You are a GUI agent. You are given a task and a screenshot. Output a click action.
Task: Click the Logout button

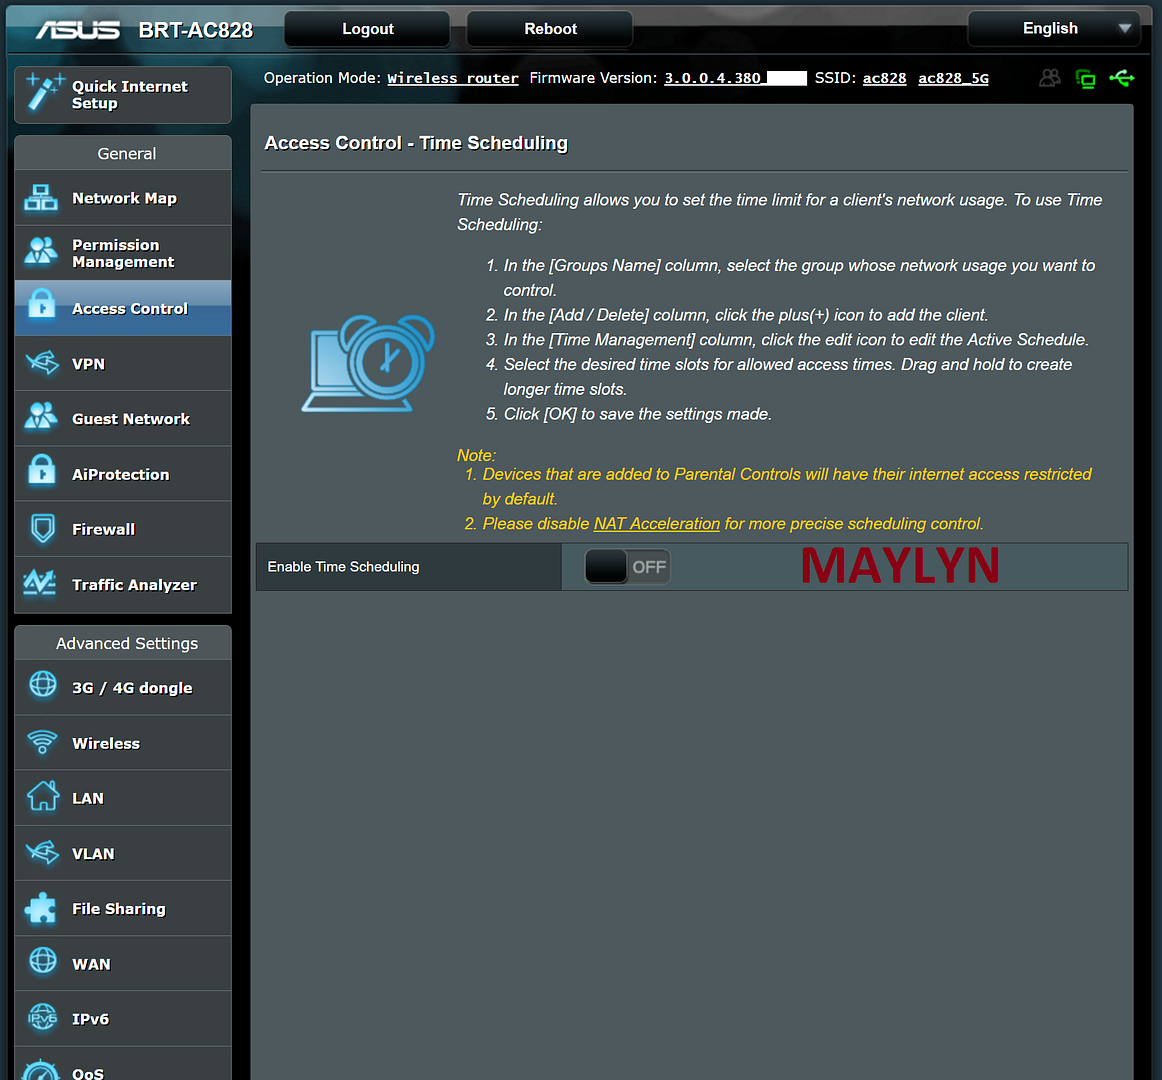368,29
